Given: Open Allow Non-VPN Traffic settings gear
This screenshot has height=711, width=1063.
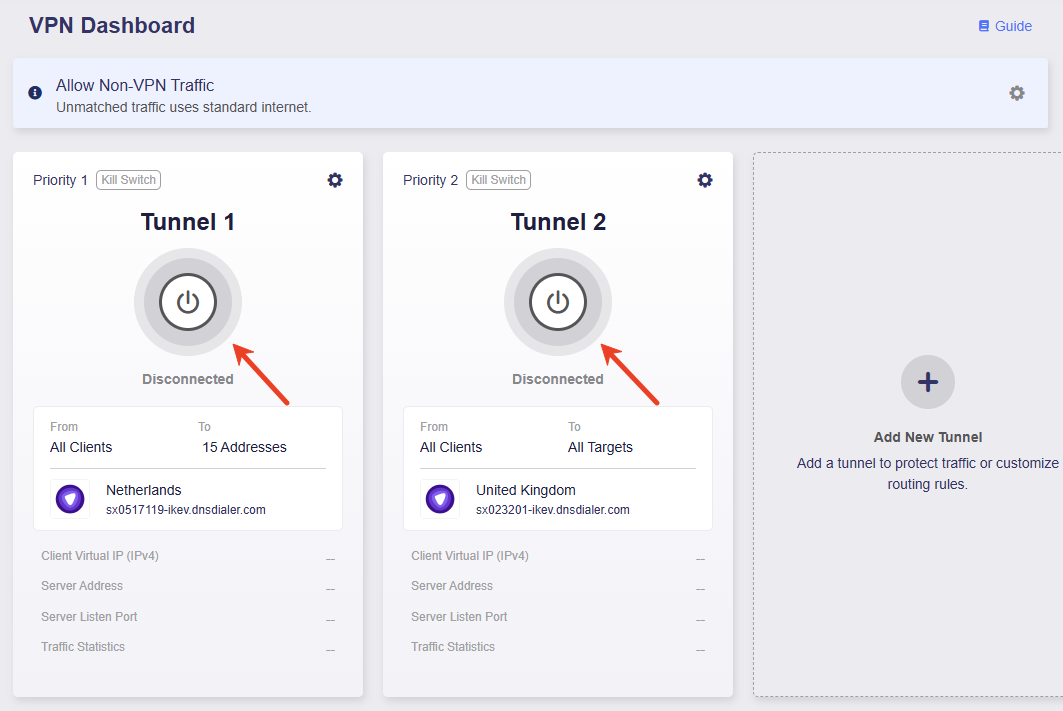Looking at the screenshot, I should coord(1017,93).
